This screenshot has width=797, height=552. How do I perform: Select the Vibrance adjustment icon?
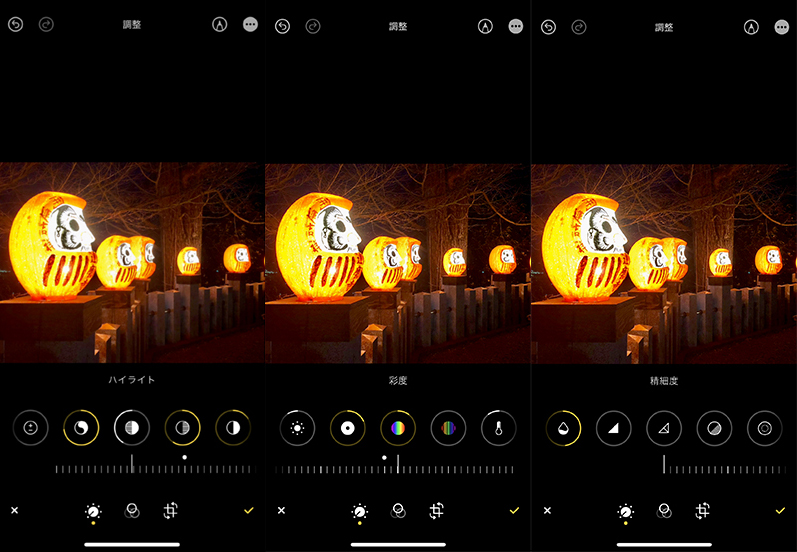tap(448, 428)
